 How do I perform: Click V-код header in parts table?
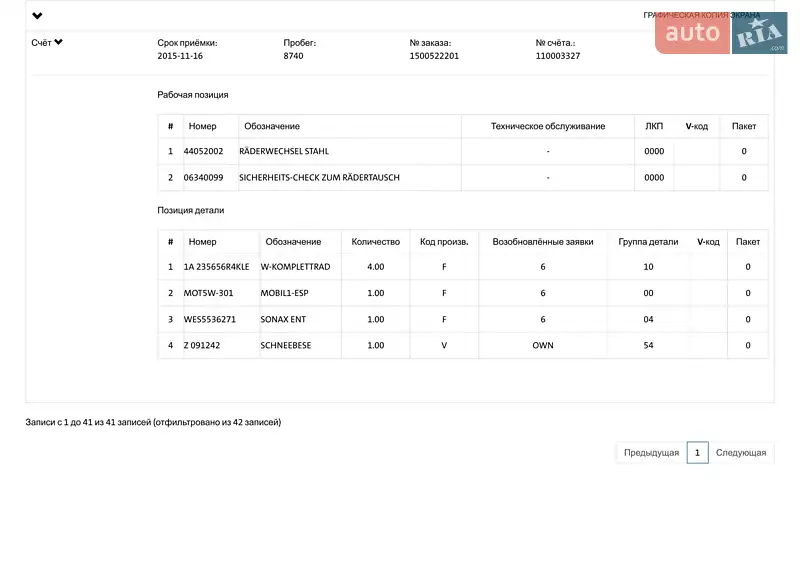(x=708, y=242)
